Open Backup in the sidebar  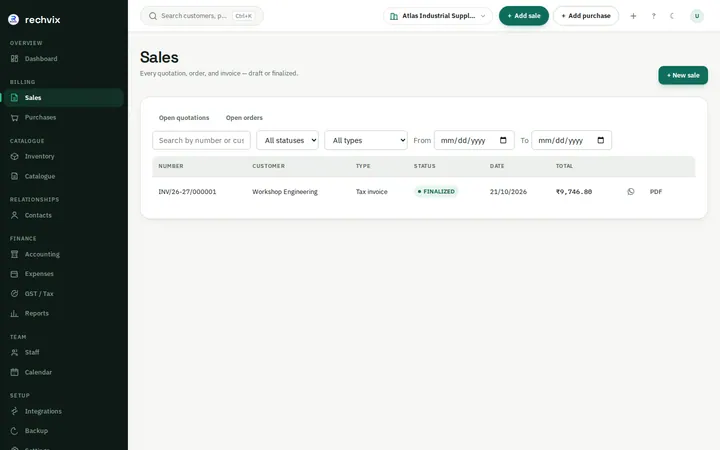click(63, 431)
